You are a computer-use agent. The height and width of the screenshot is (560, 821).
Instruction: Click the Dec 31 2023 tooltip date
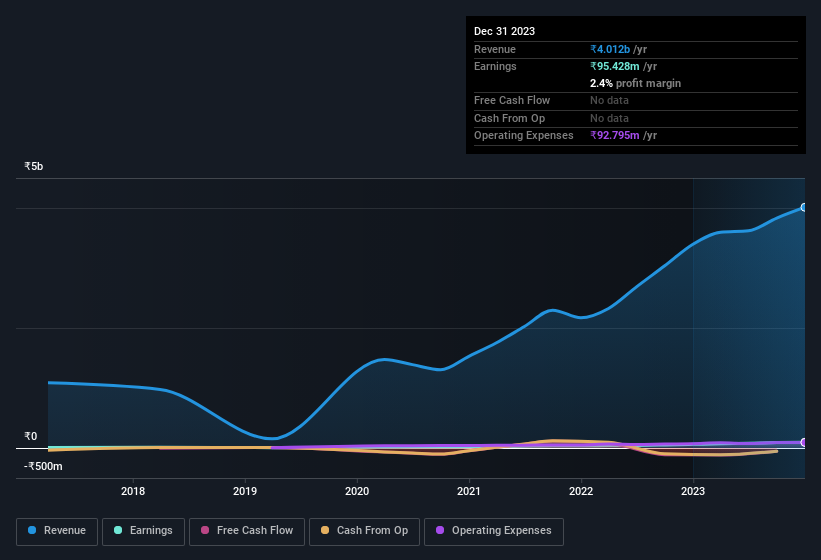[504, 31]
